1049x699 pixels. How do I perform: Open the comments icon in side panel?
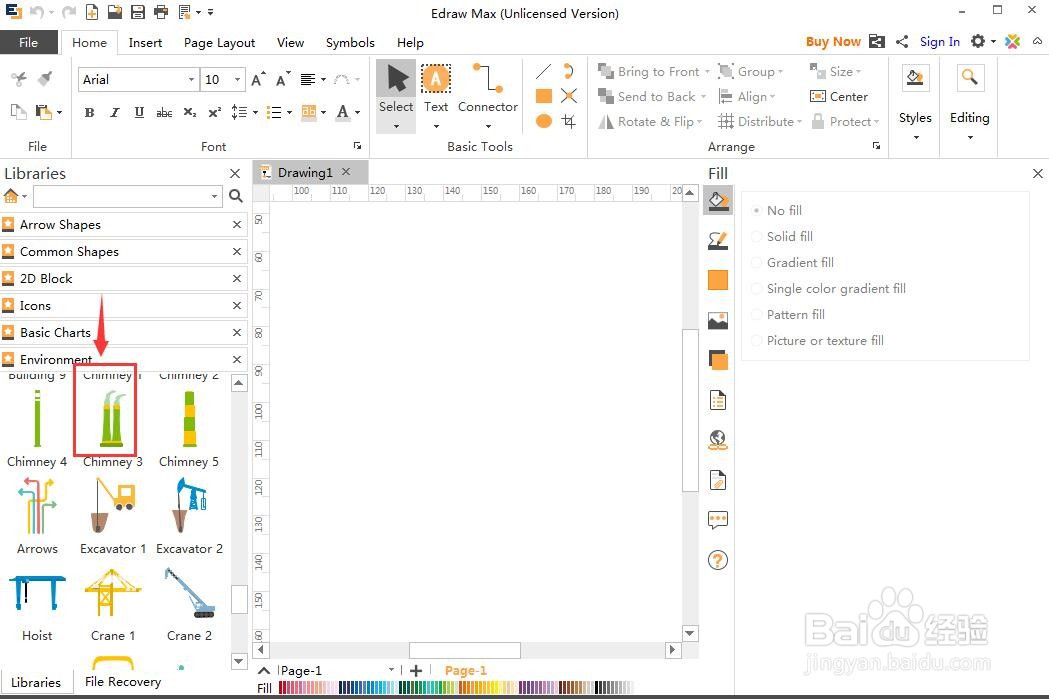[718, 520]
